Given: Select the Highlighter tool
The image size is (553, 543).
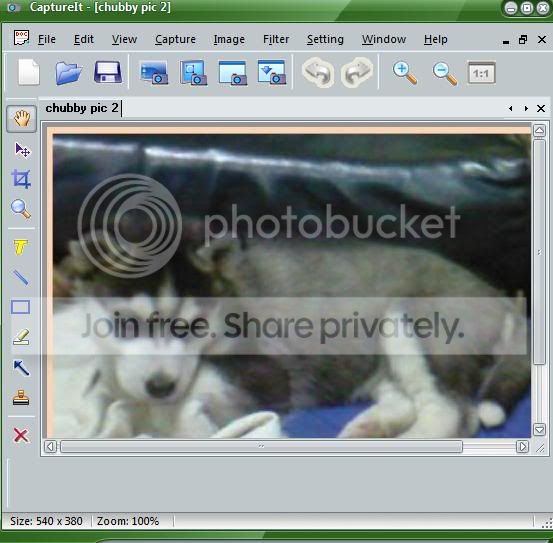Looking at the screenshot, I should (x=21, y=337).
